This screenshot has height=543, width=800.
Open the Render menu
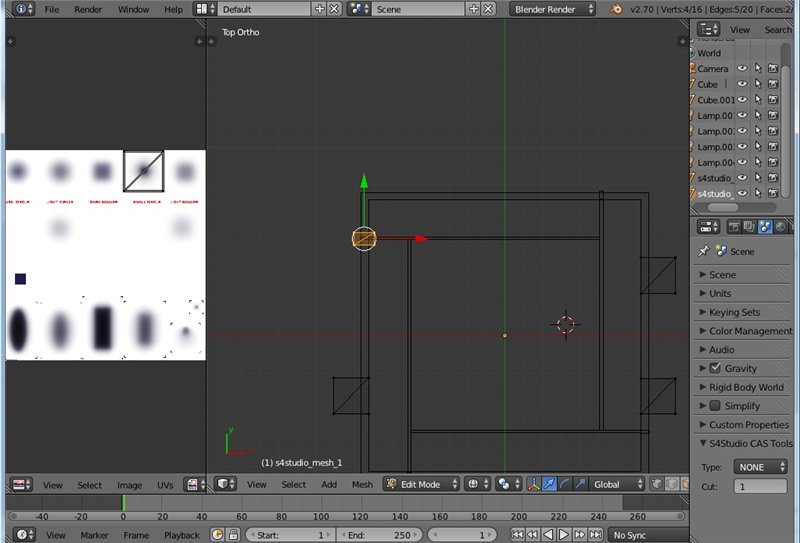88,9
